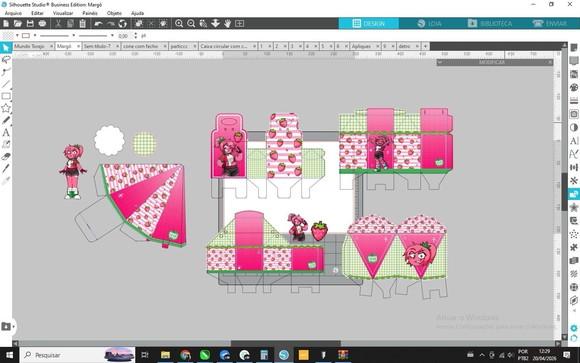Close the MODIFICAR panel
The image size is (580, 363).
click(550, 62)
